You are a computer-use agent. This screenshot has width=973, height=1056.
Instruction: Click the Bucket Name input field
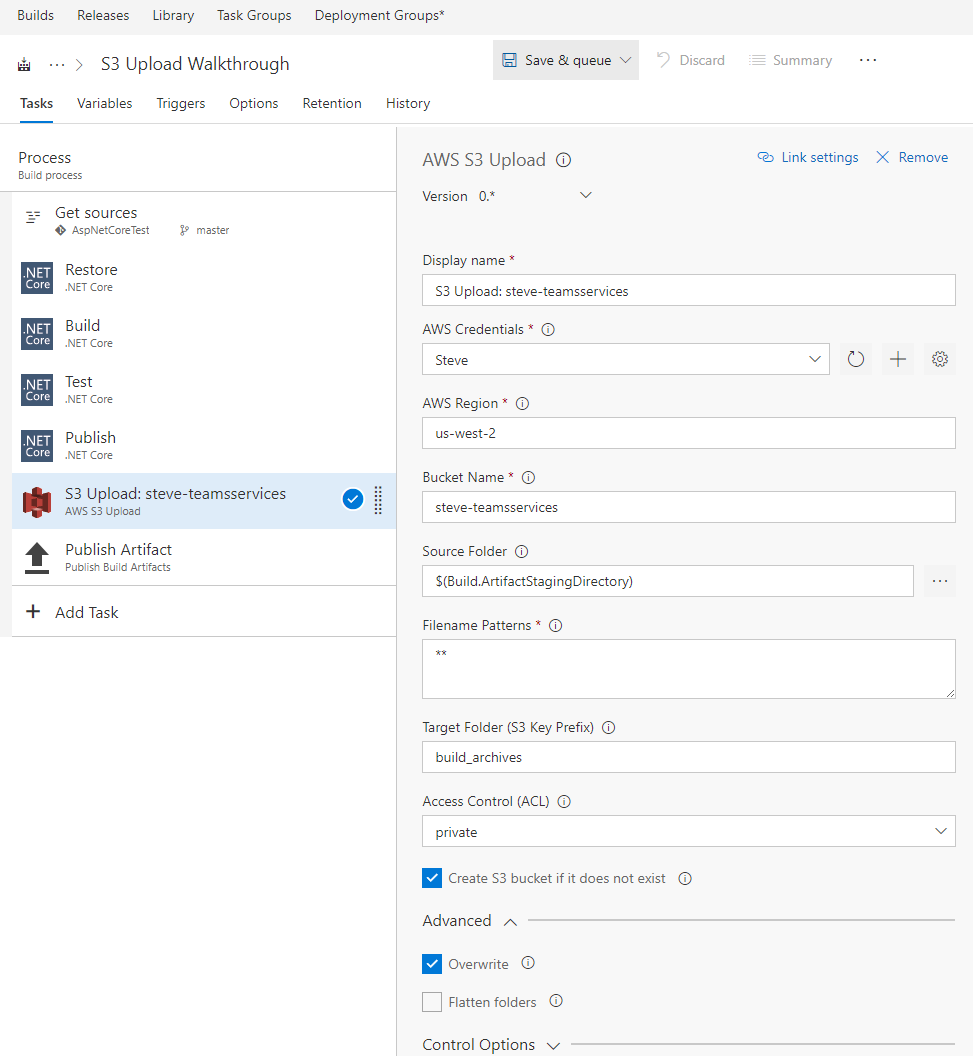tap(689, 507)
